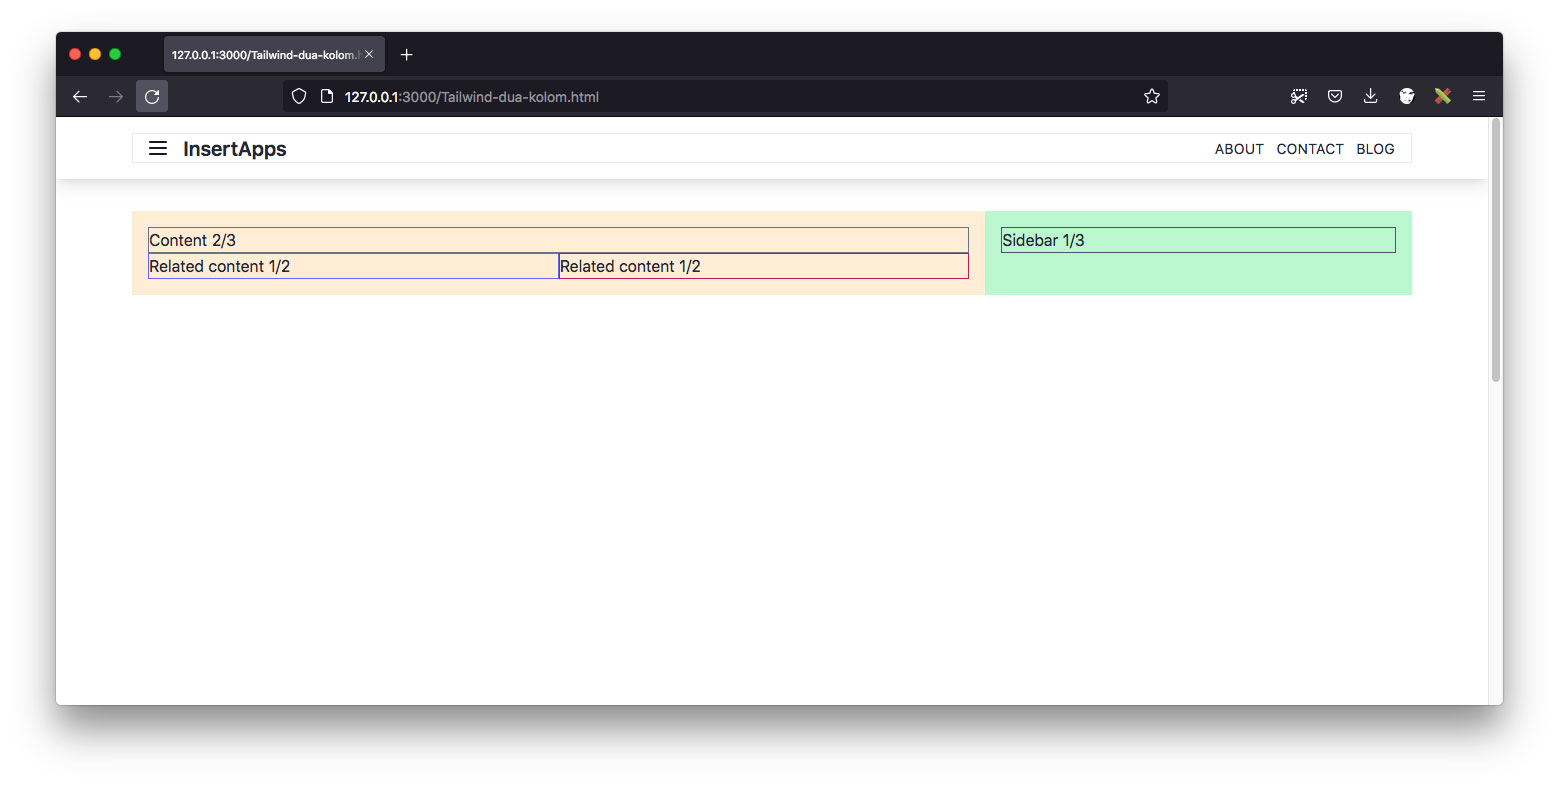Click the left Related content 1/2 box

tap(353, 266)
